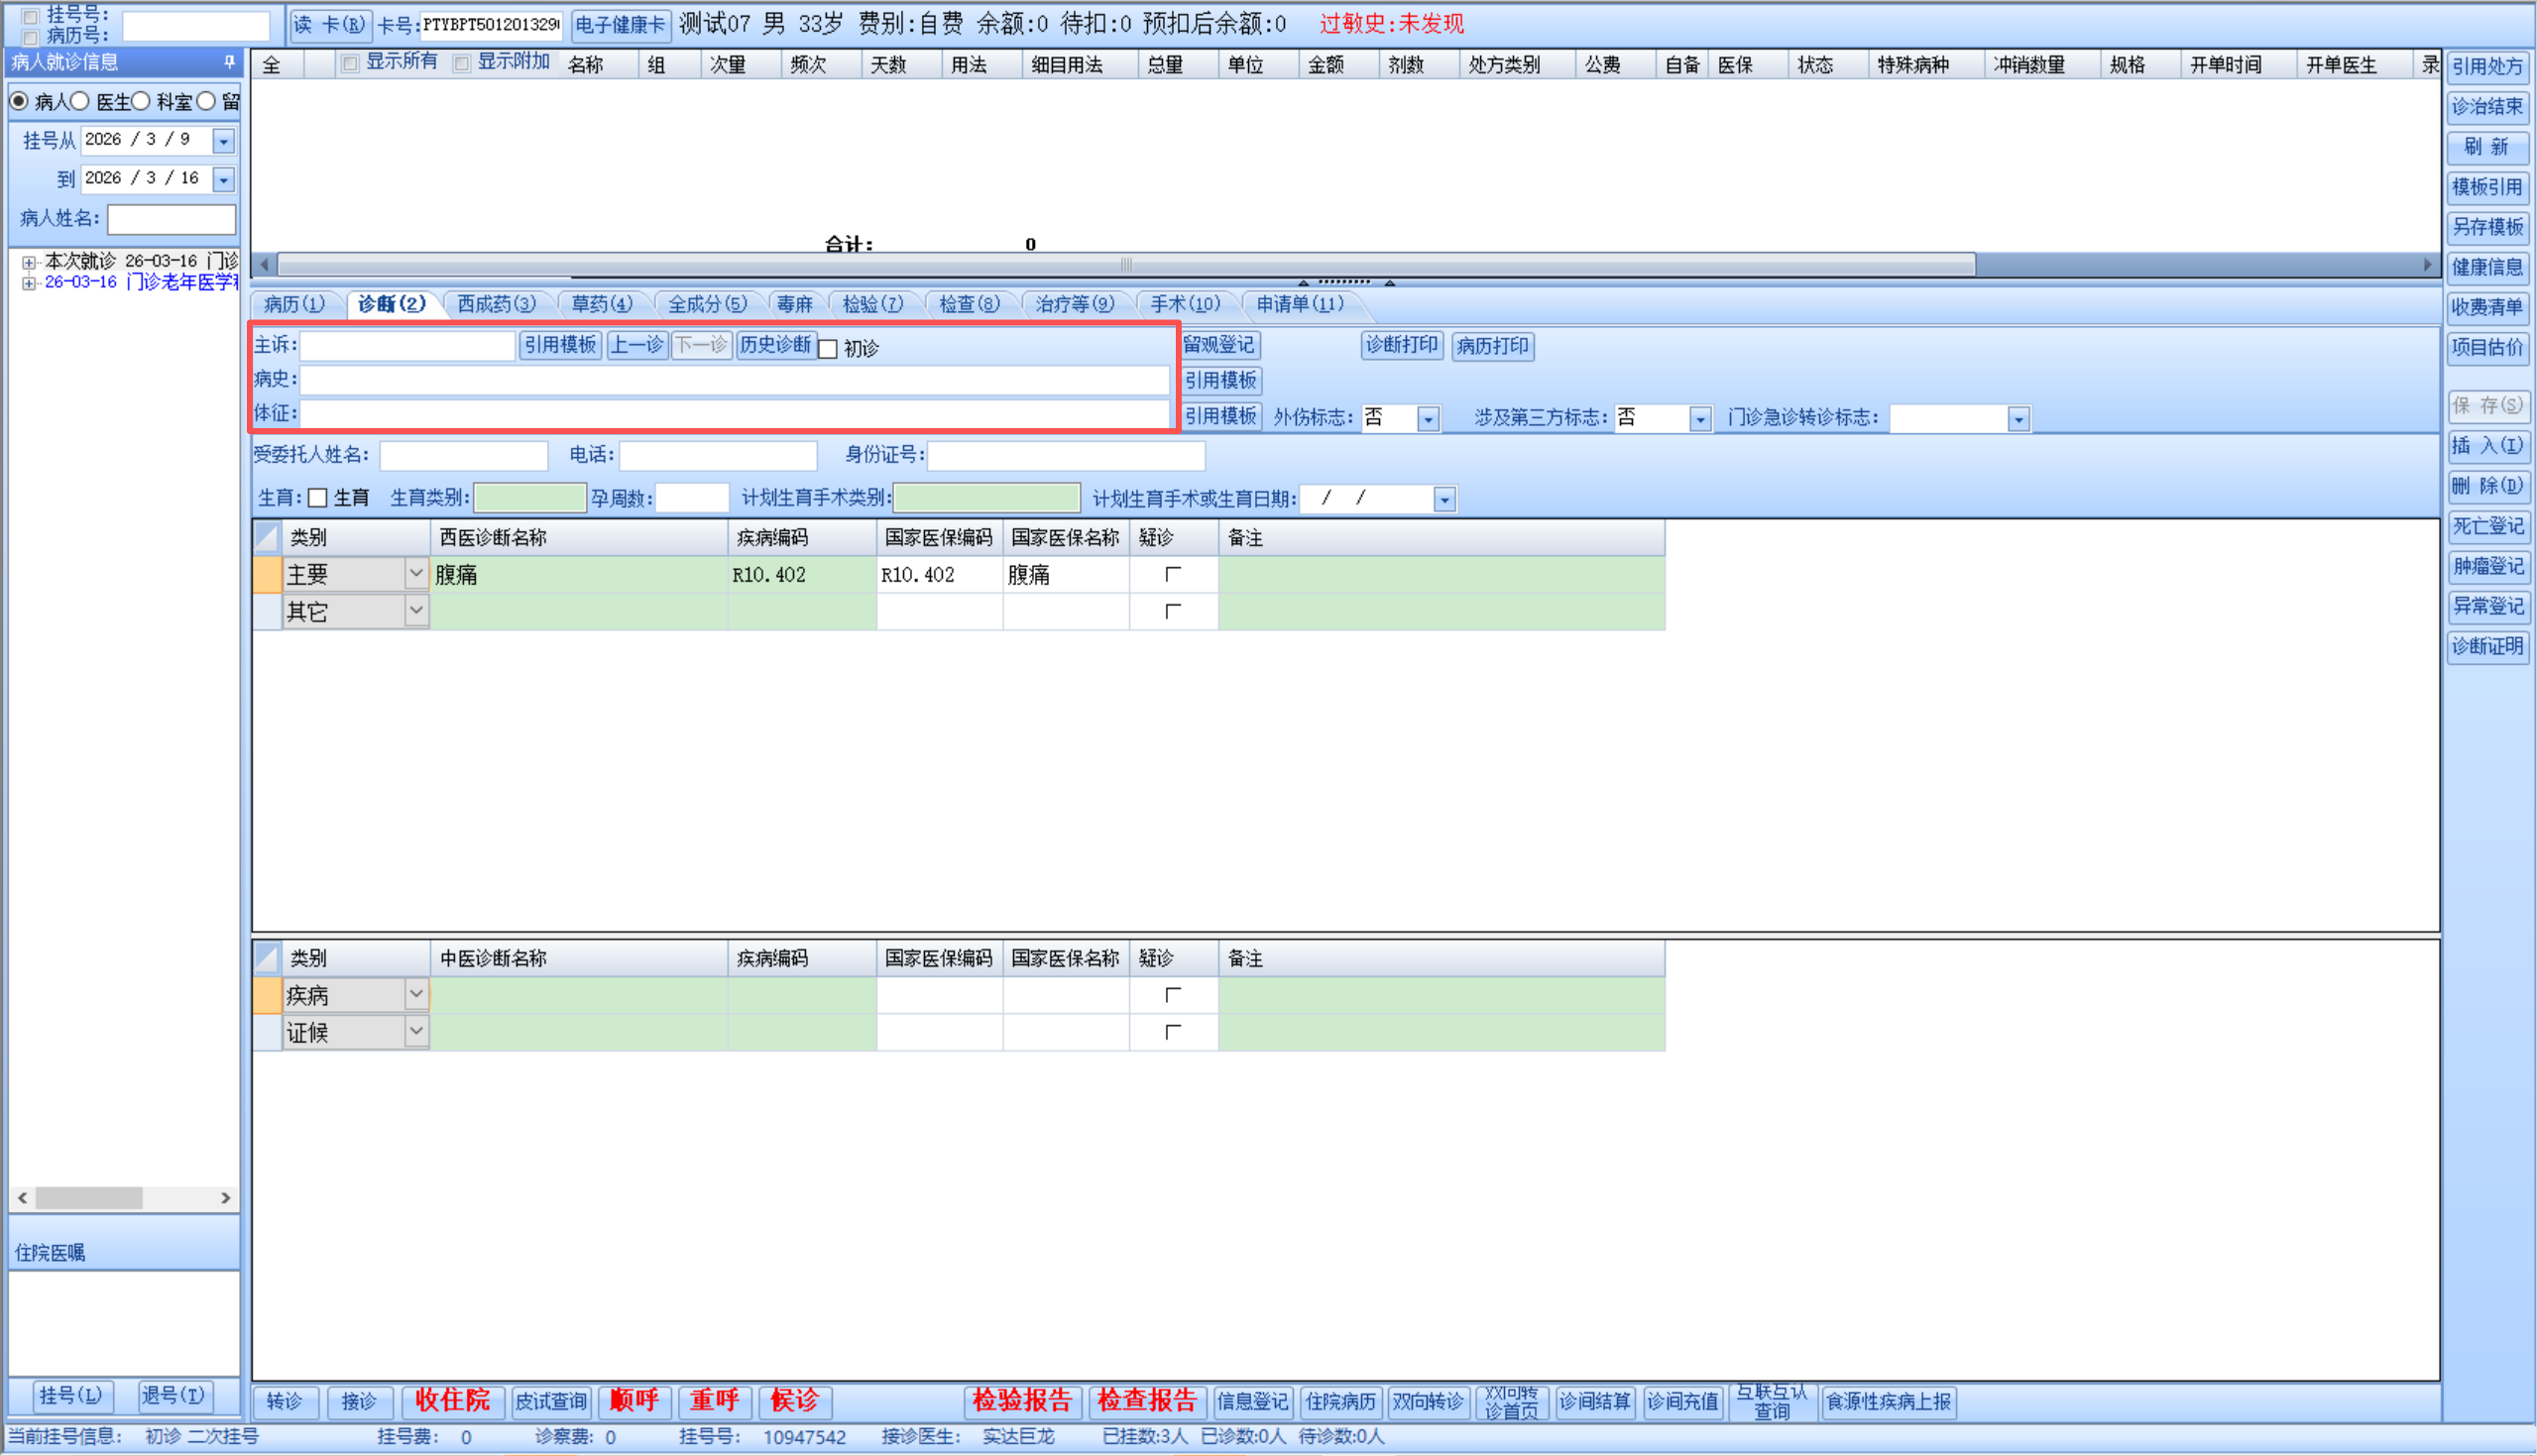
Task: Click the 主诉 input field
Action: click(407, 346)
